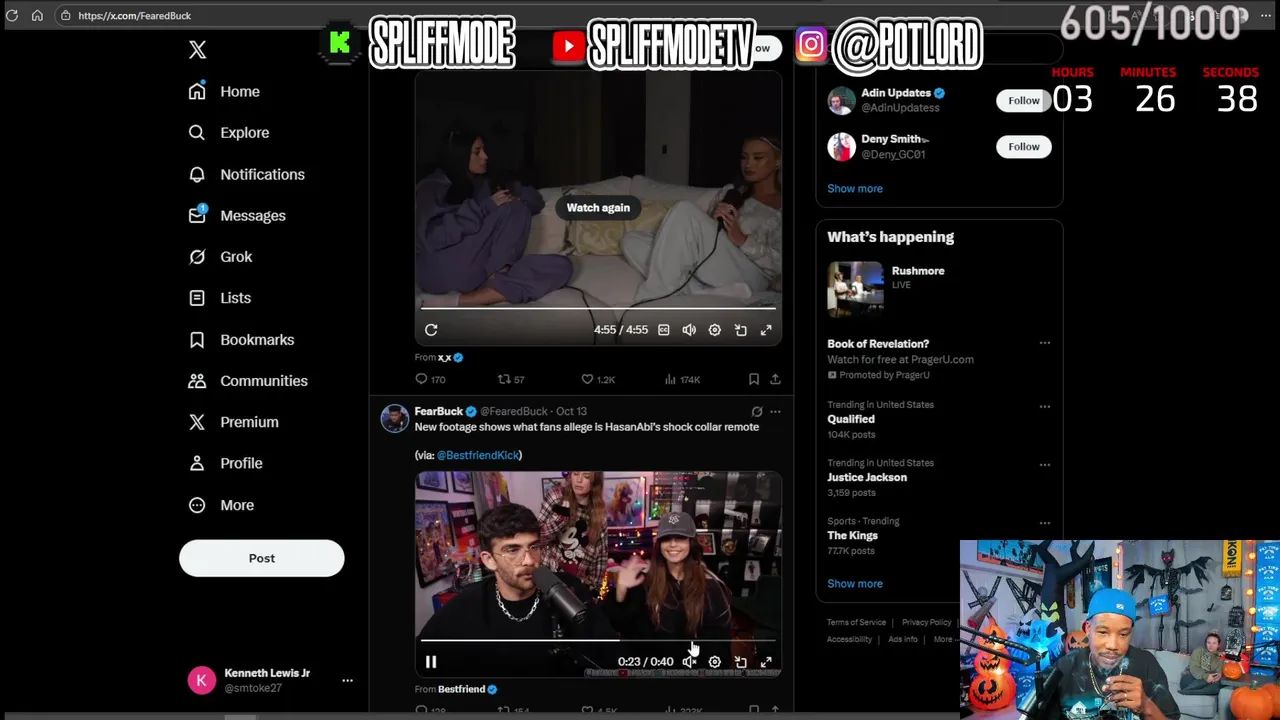Screen dimensions: 1280x720
Task: Open the Accessibility footer link
Action: click(849, 639)
